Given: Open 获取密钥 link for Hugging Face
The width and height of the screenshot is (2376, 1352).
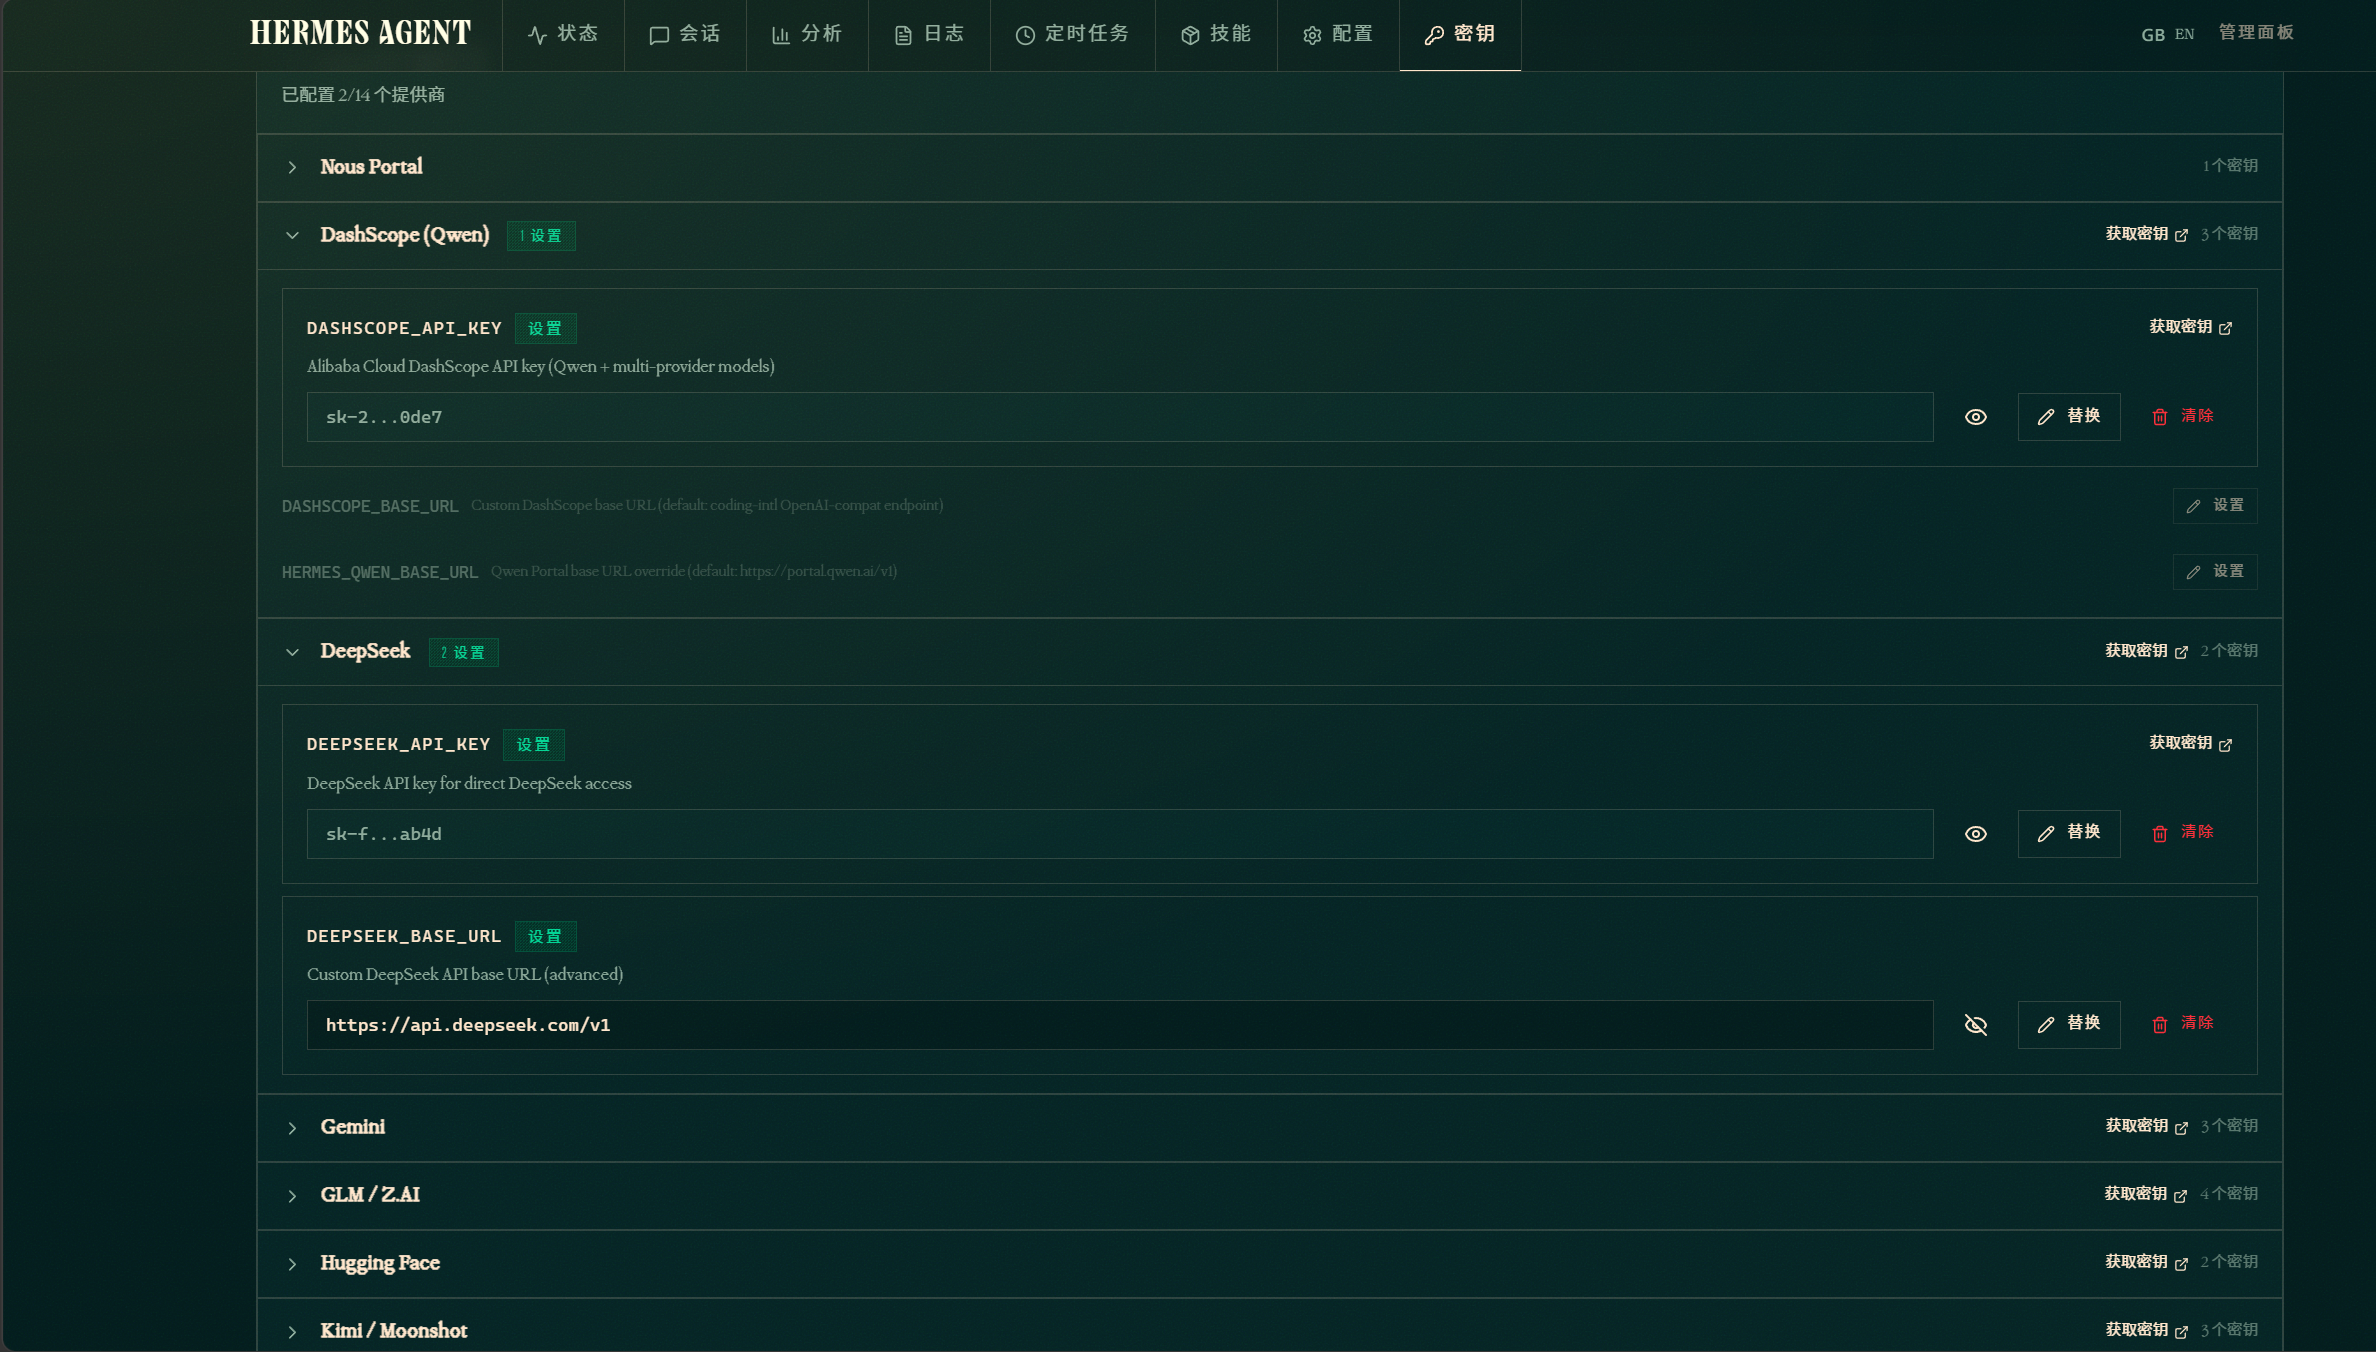Looking at the screenshot, I should (x=2146, y=1262).
